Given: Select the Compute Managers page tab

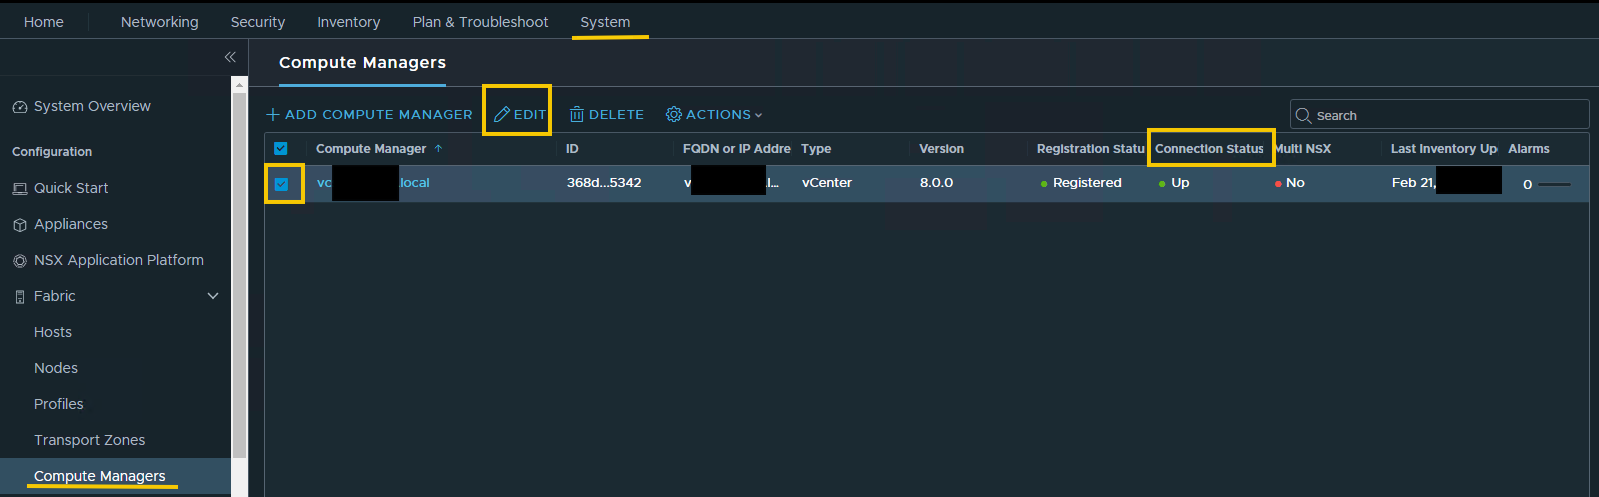Looking at the screenshot, I should pyautogui.click(x=363, y=63).
